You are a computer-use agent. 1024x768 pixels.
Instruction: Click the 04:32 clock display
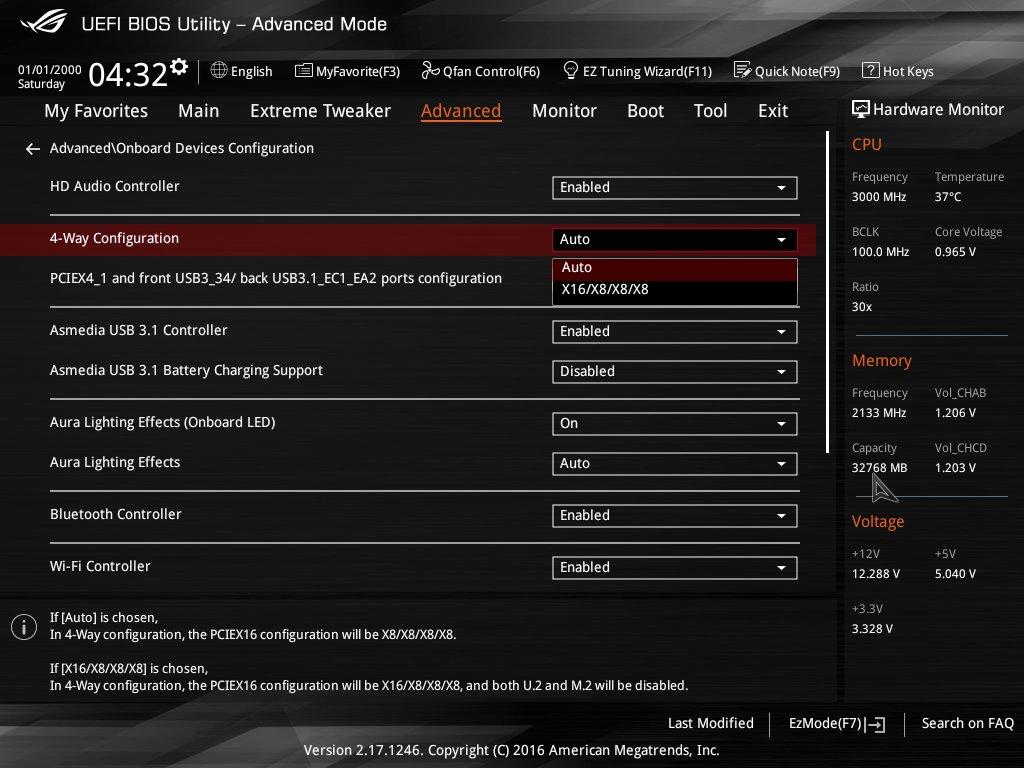click(x=128, y=74)
